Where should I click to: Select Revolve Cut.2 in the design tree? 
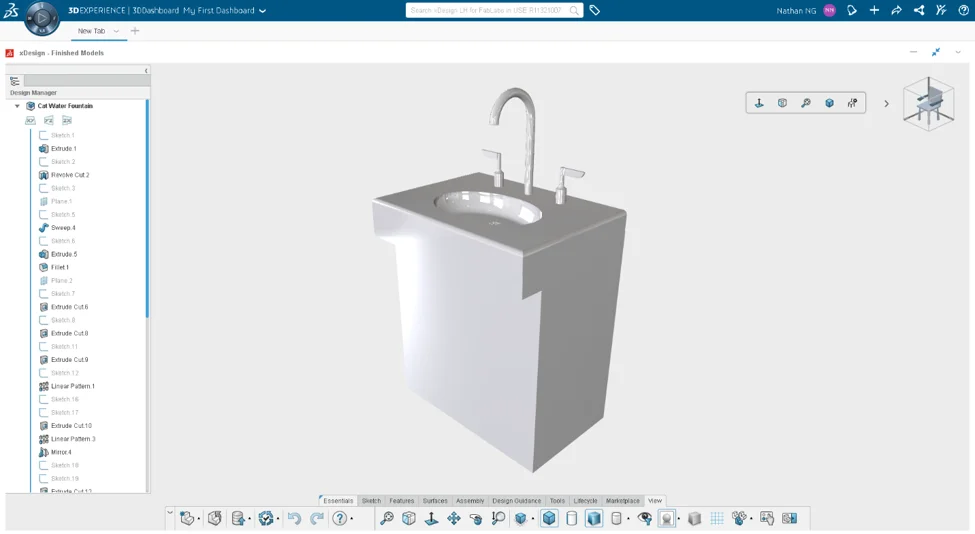pyautogui.click(x=70, y=175)
